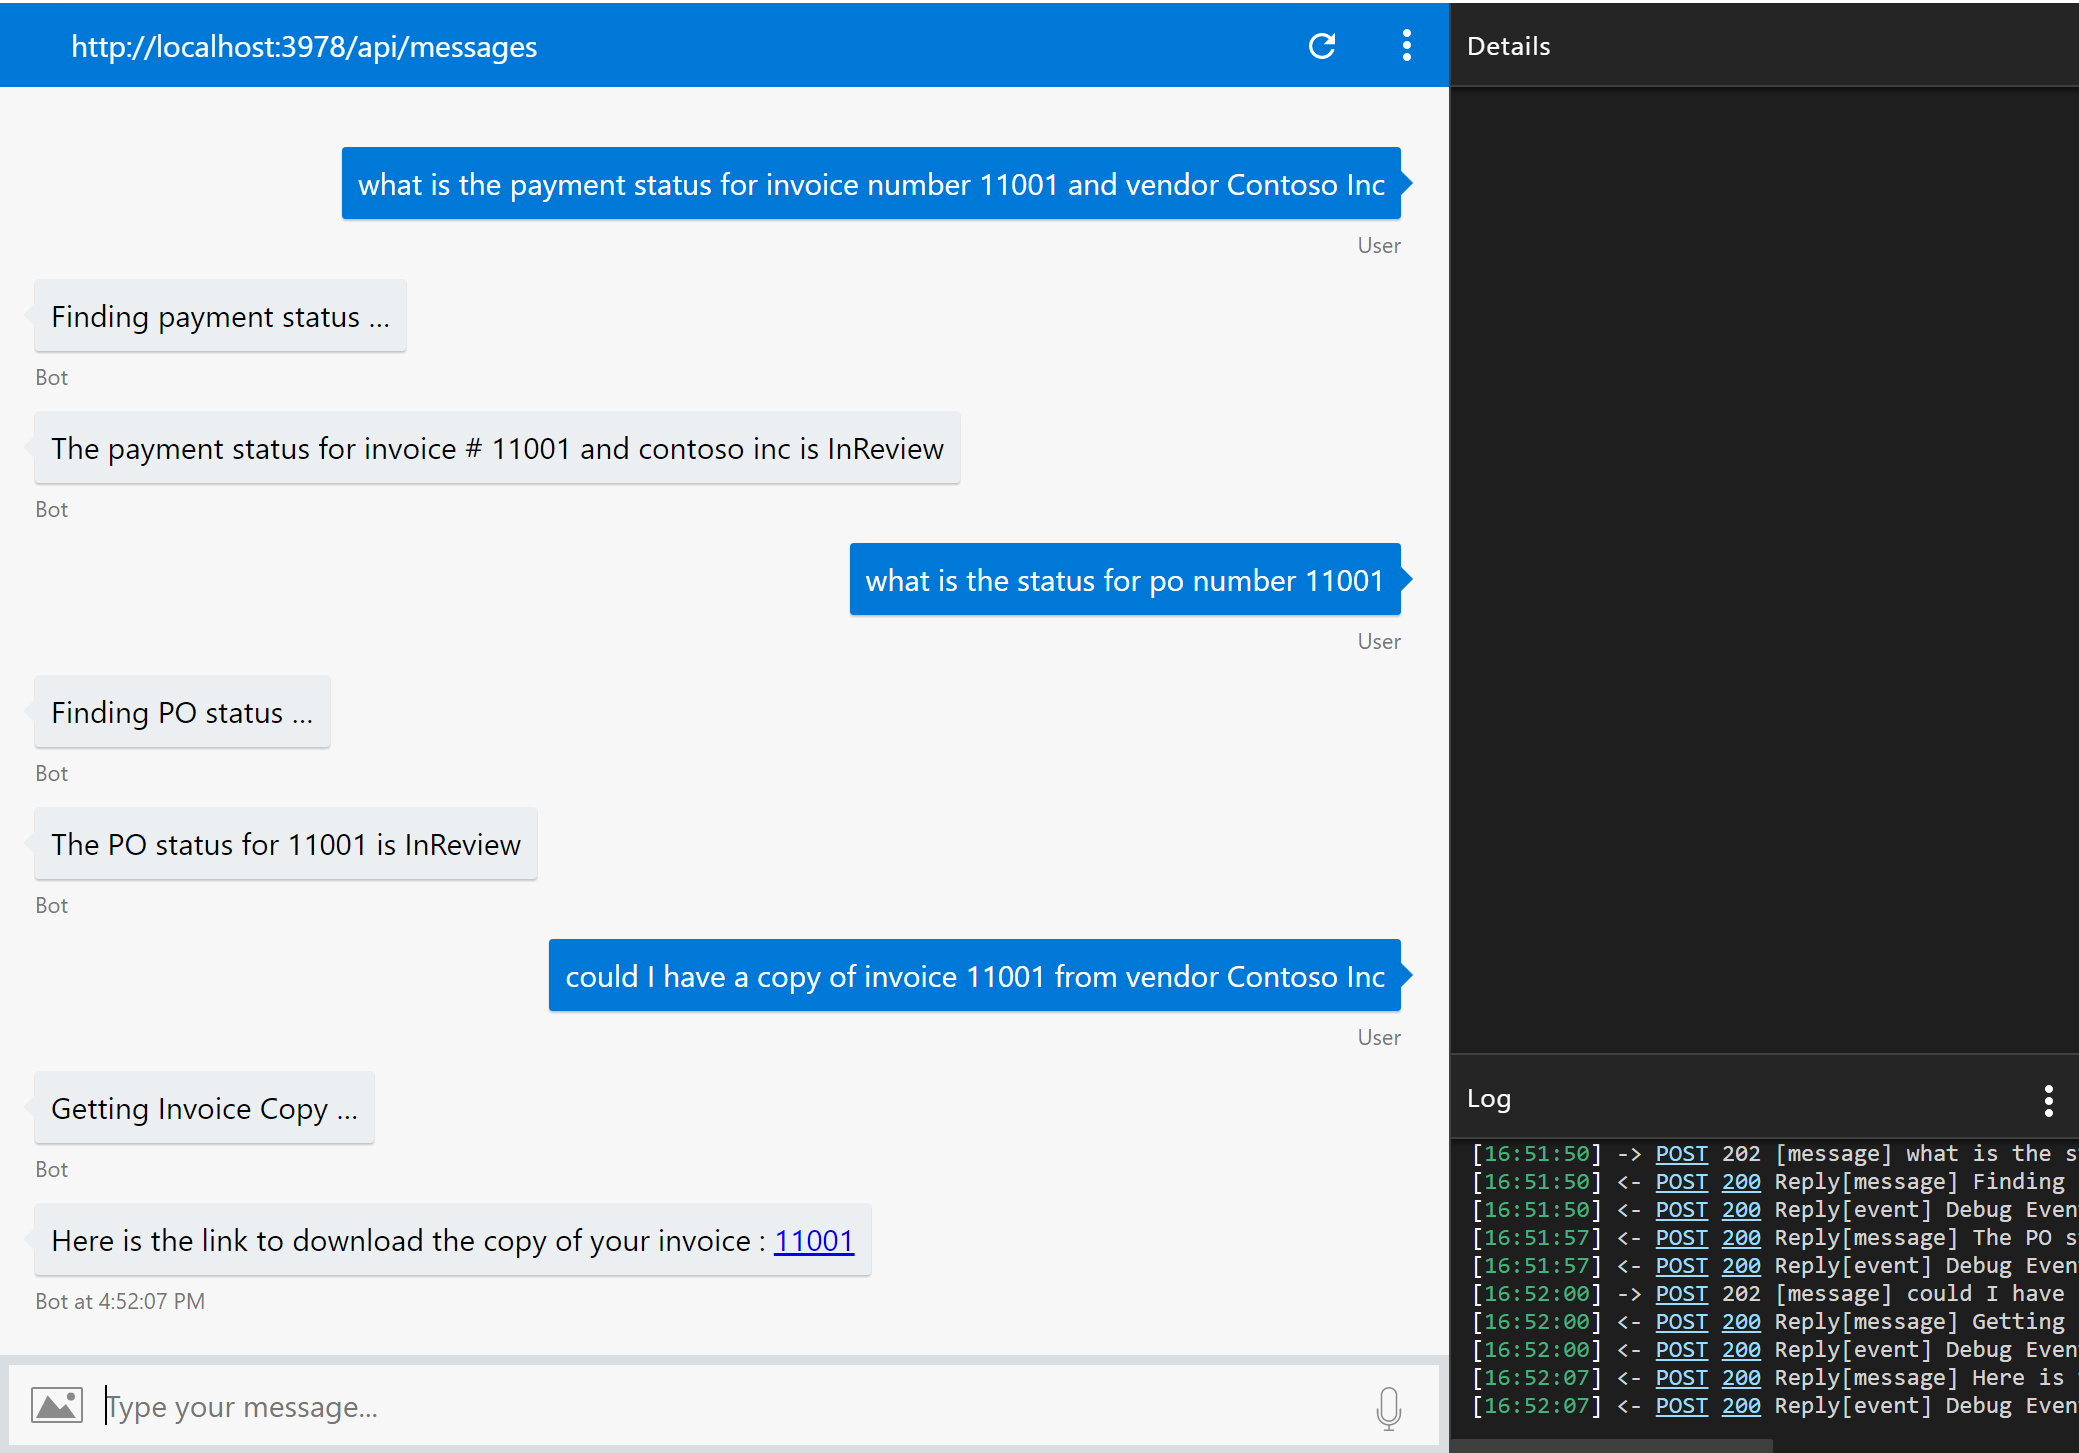Open the three-dot menu in the address bar
This screenshot has width=2079, height=1453.
(1406, 46)
